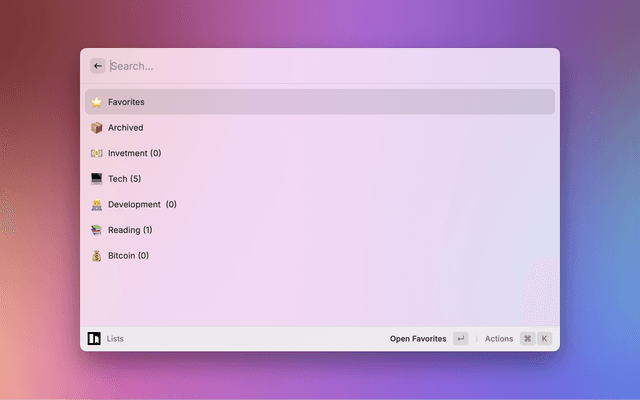Viewport: 640px width, 400px height.
Task: Open the Reading (1) list
Action: [x=130, y=230]
